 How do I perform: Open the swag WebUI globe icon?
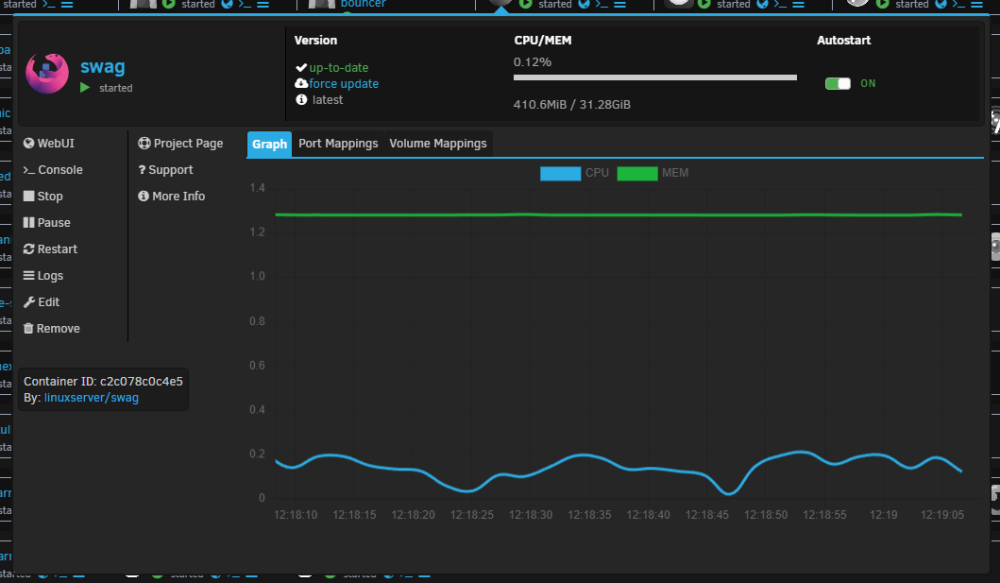29,144
